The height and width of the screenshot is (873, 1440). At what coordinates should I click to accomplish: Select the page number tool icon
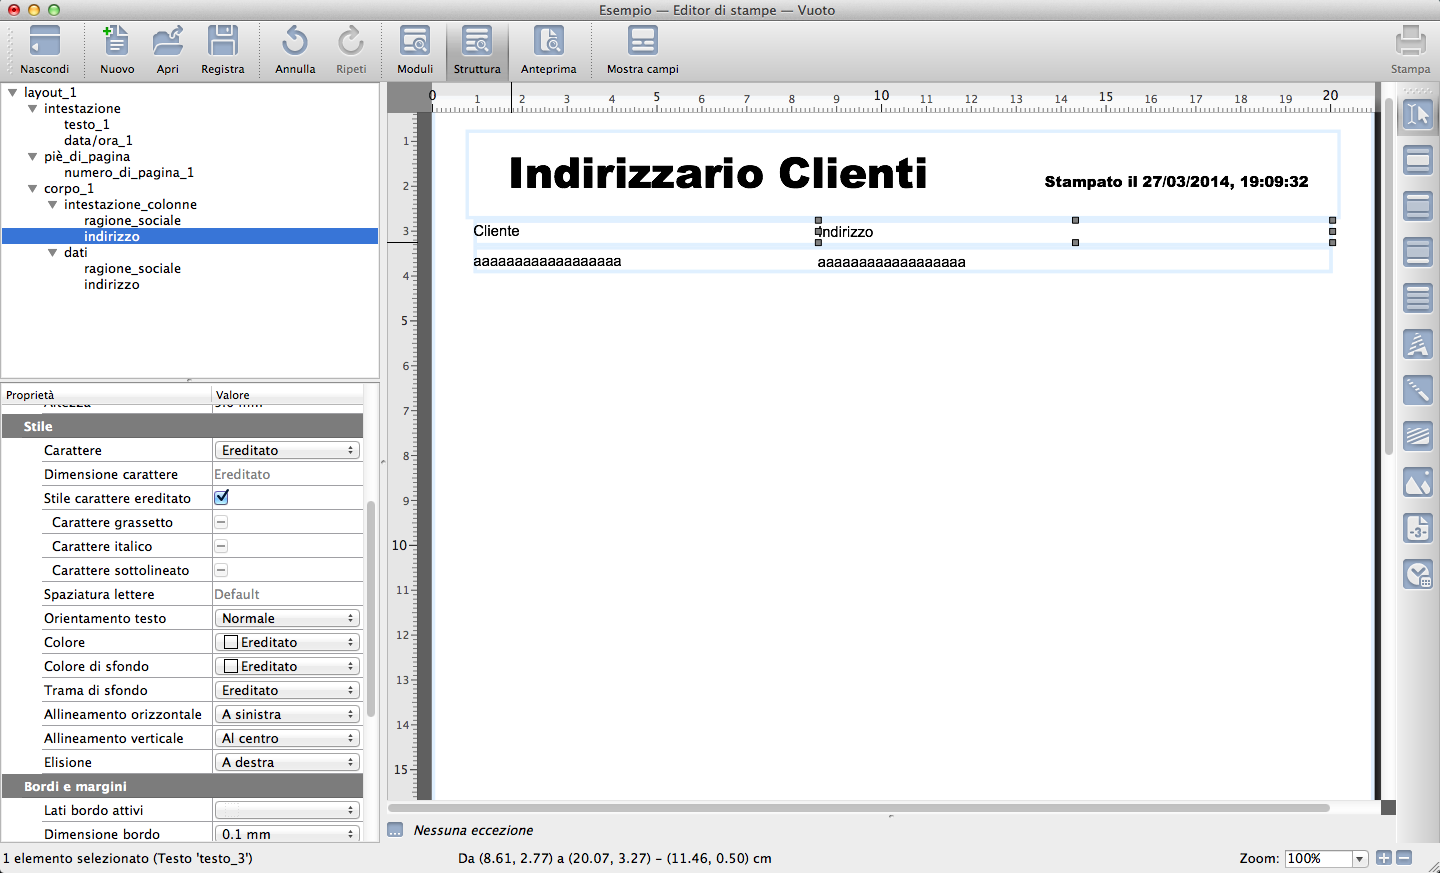pyautogui.click(x=1417, y=528)
